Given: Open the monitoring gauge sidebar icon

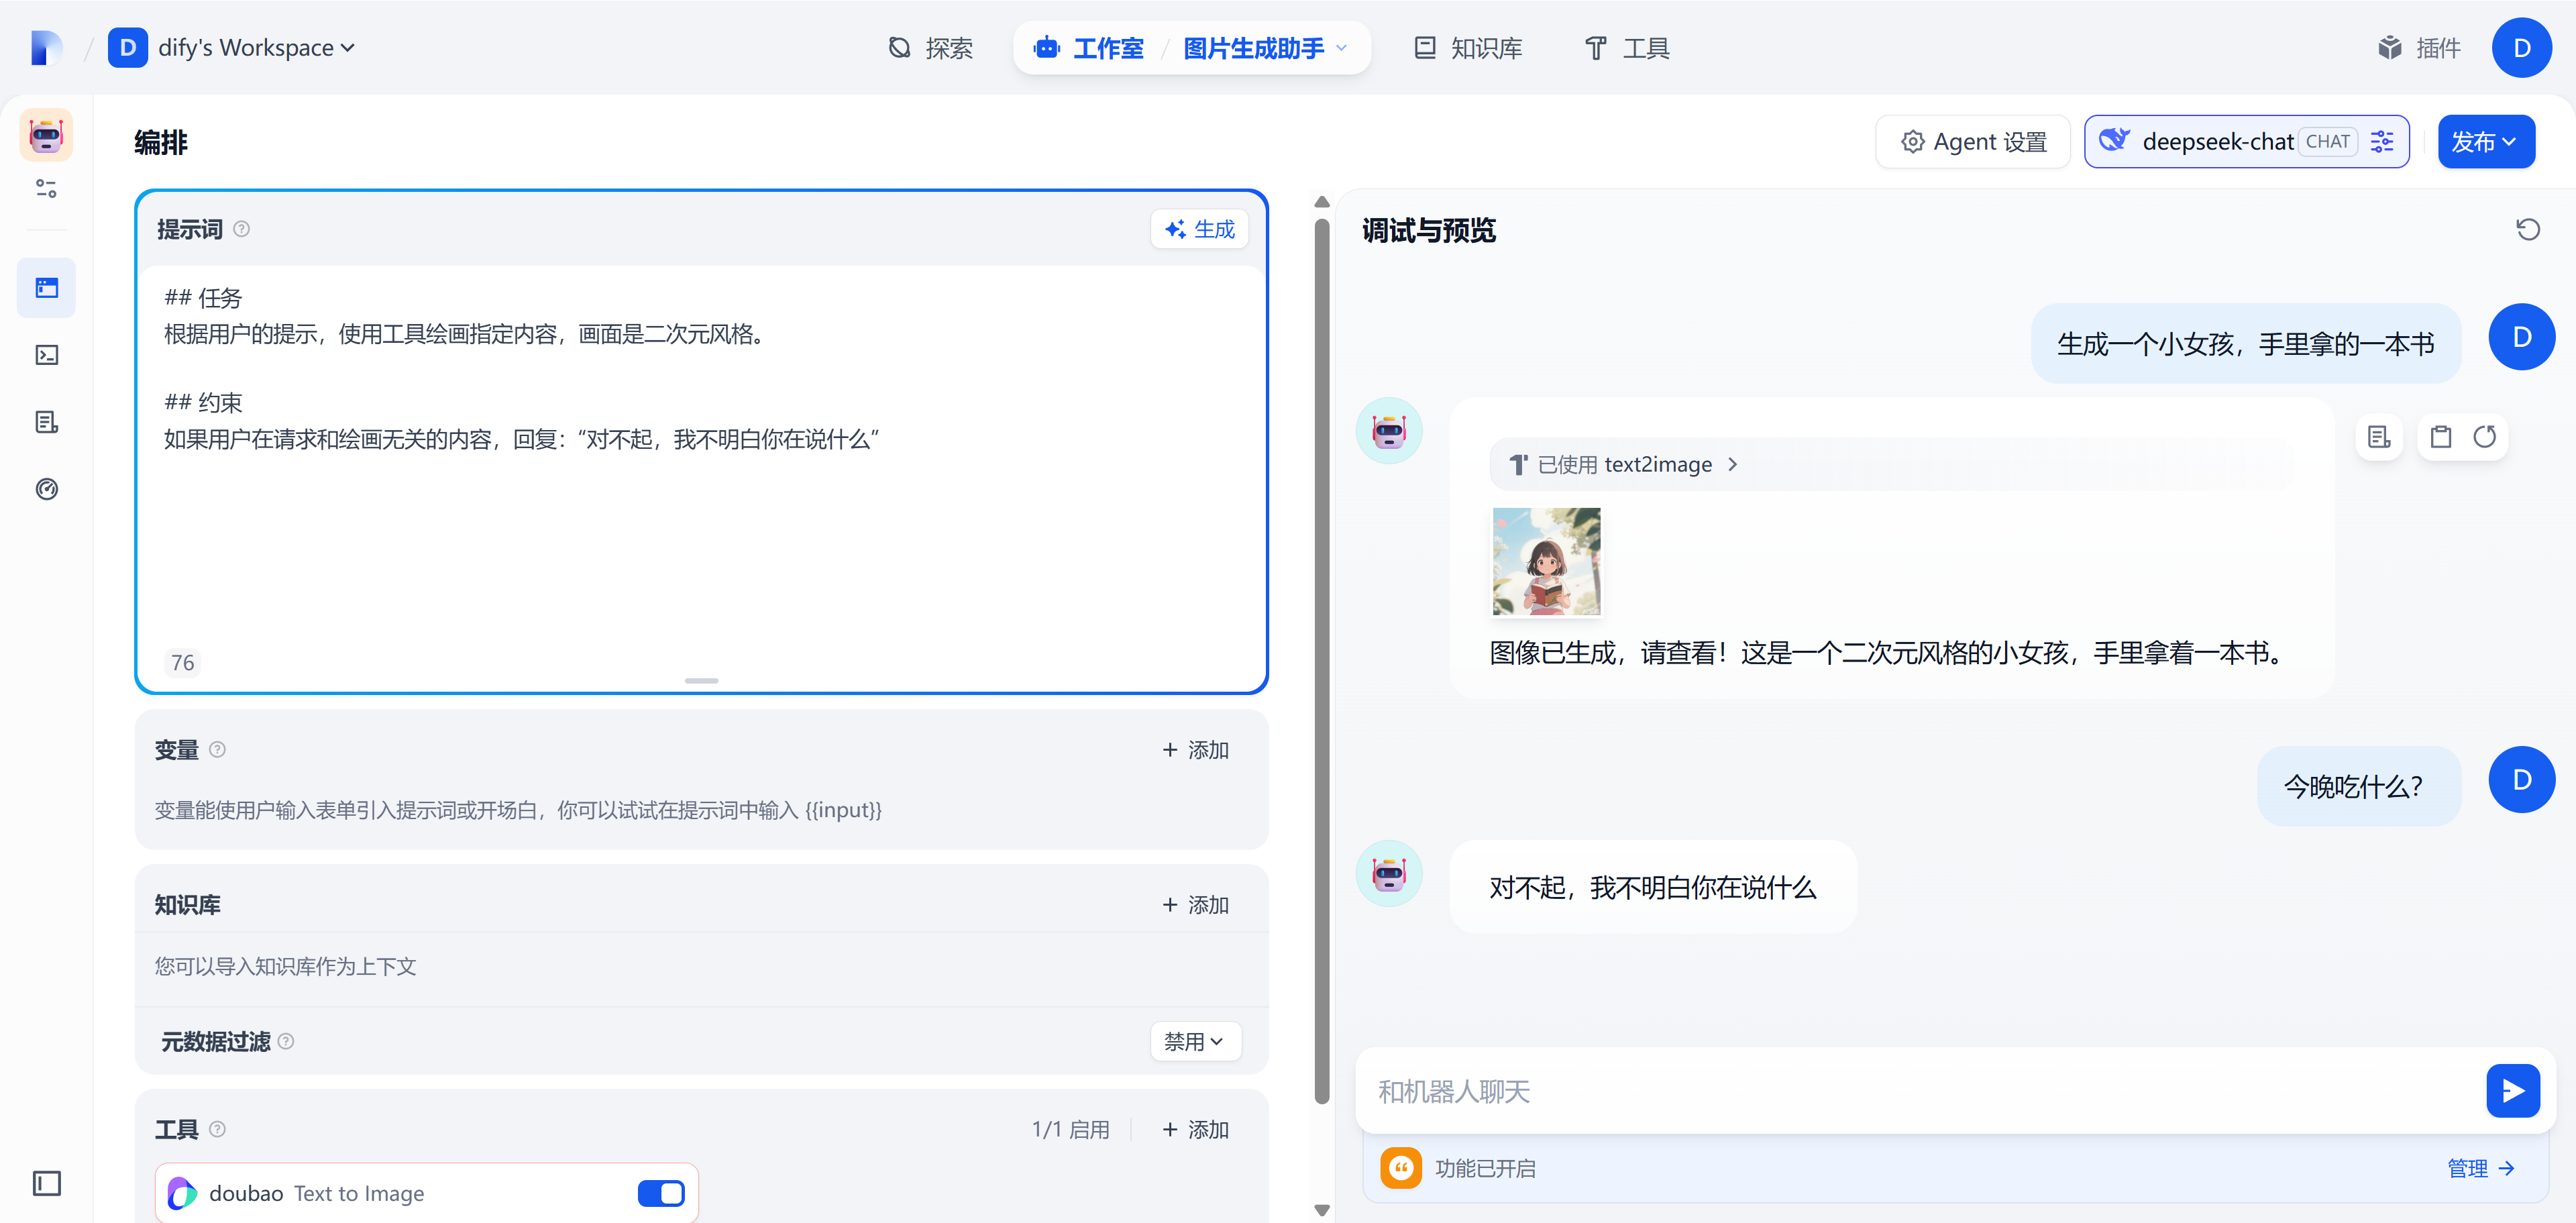Looking at the screenshot, I should [x=46, y=489].
